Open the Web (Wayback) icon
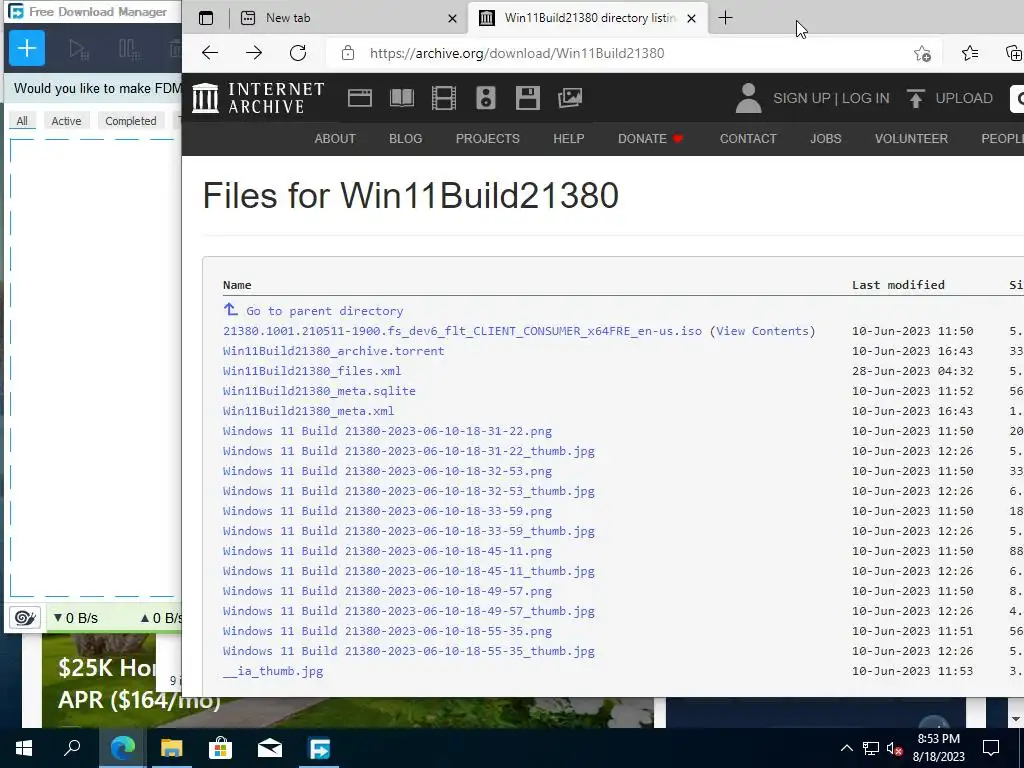 tap(360, 98)
